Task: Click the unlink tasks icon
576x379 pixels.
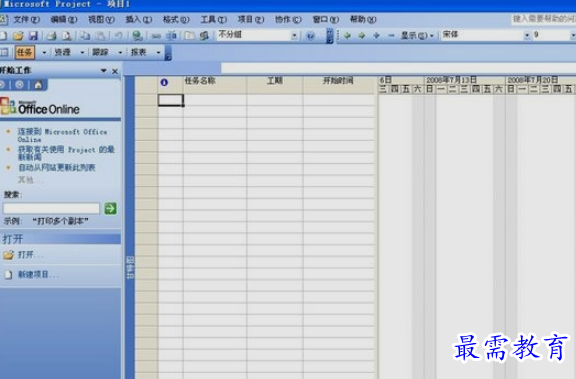Action: (171, 36)
